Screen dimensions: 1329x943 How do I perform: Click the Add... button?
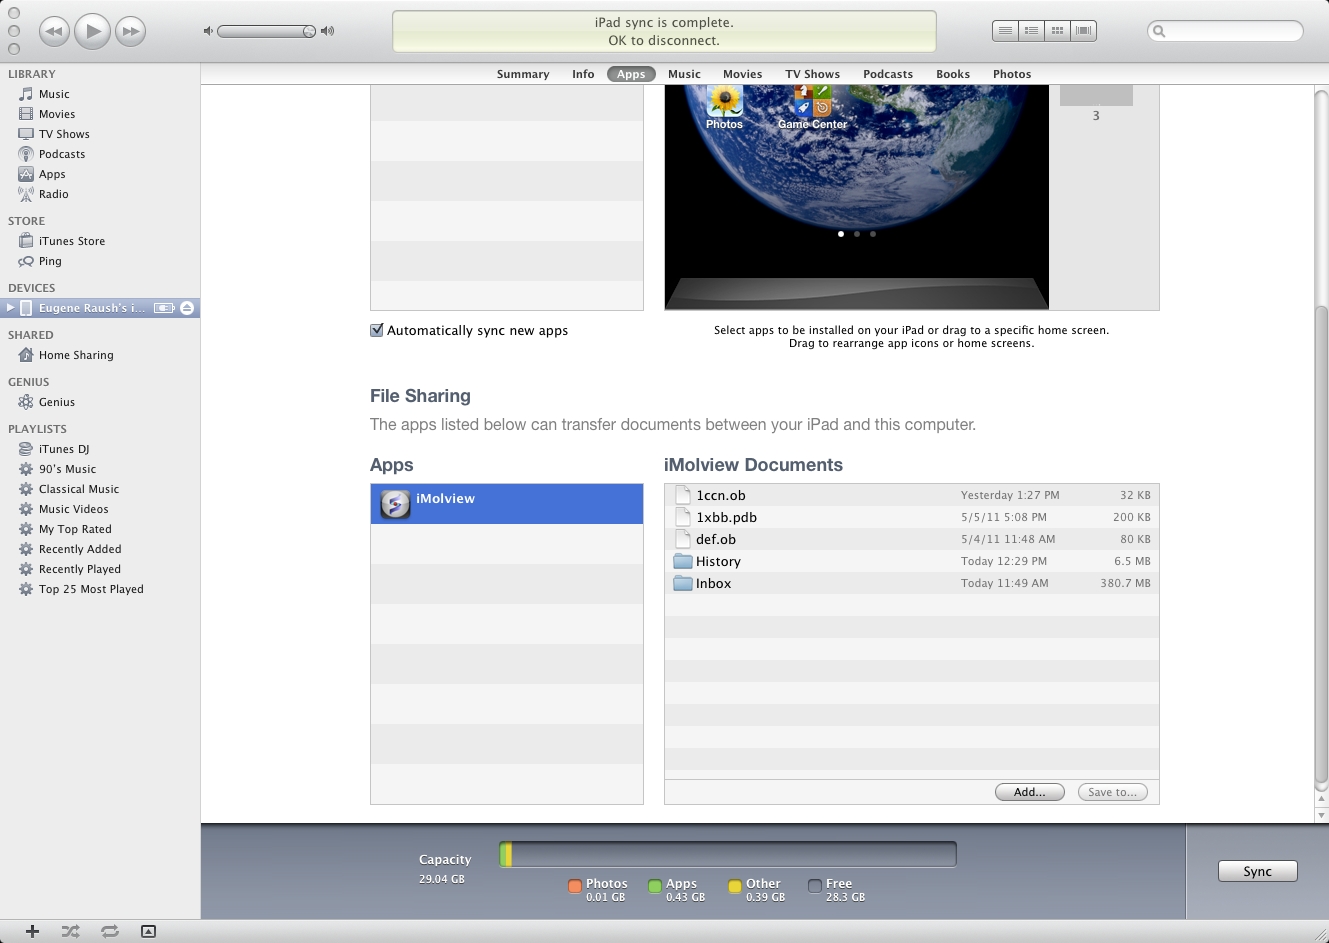(x=1029, y=792)
